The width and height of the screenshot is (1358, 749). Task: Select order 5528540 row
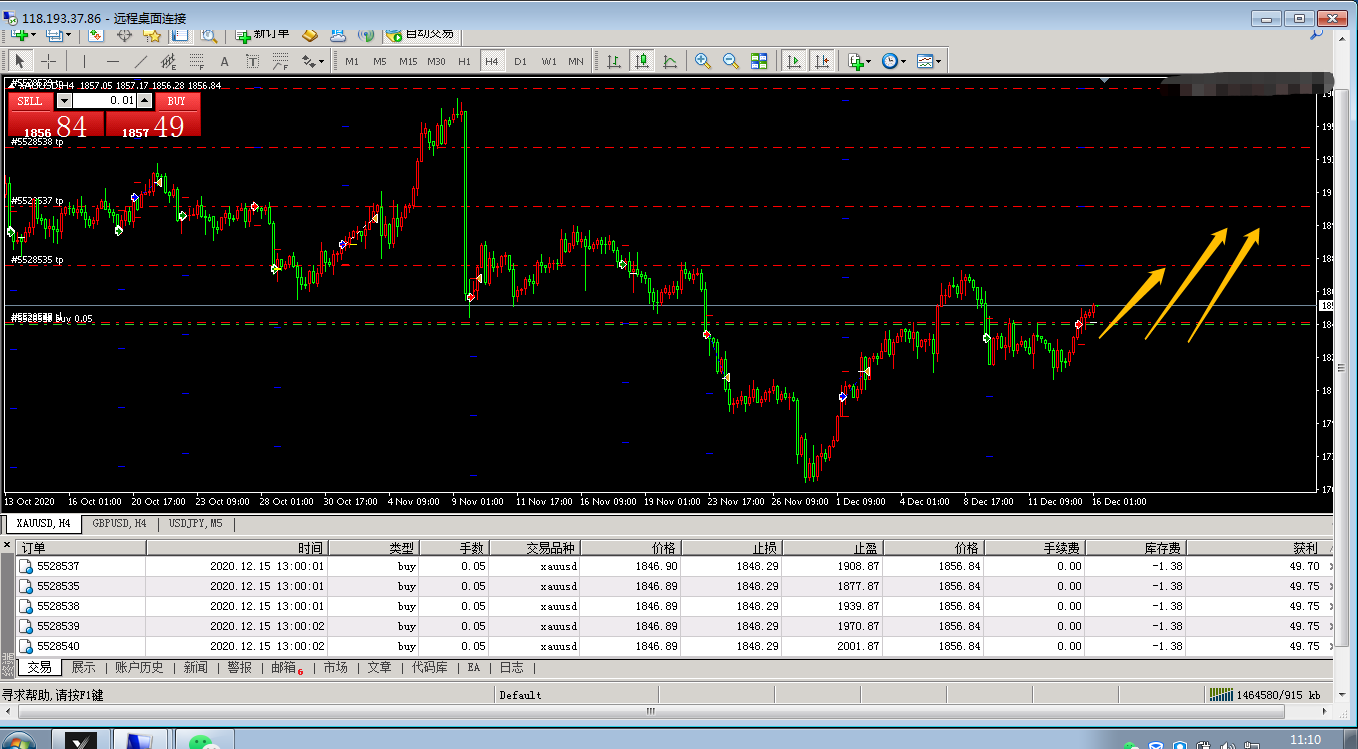pos(675,646)
